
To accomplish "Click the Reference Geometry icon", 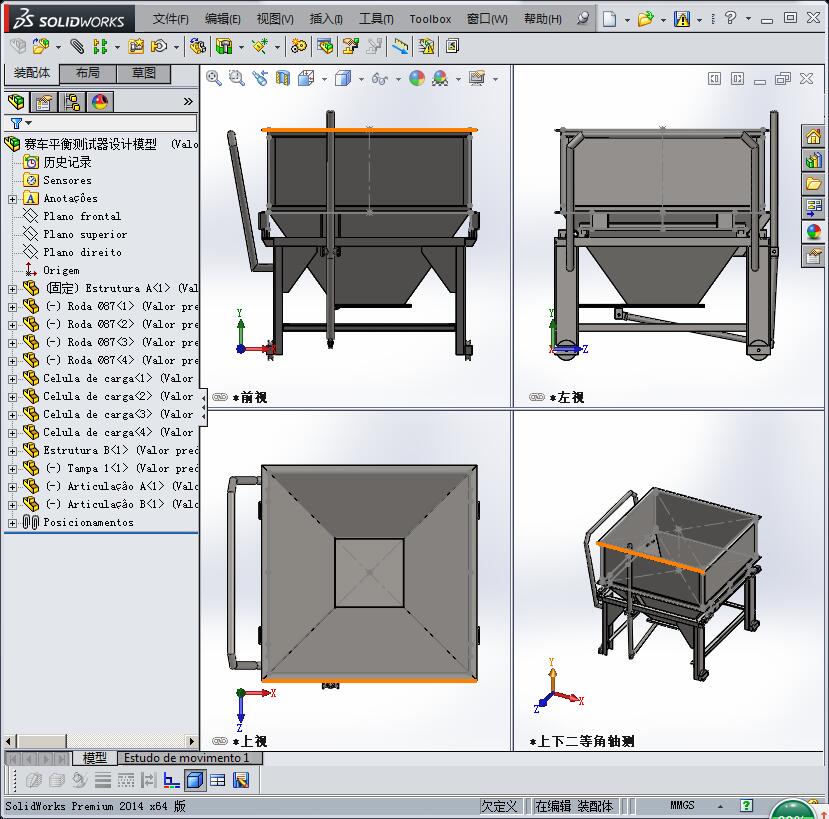I will tap(260, 47).
